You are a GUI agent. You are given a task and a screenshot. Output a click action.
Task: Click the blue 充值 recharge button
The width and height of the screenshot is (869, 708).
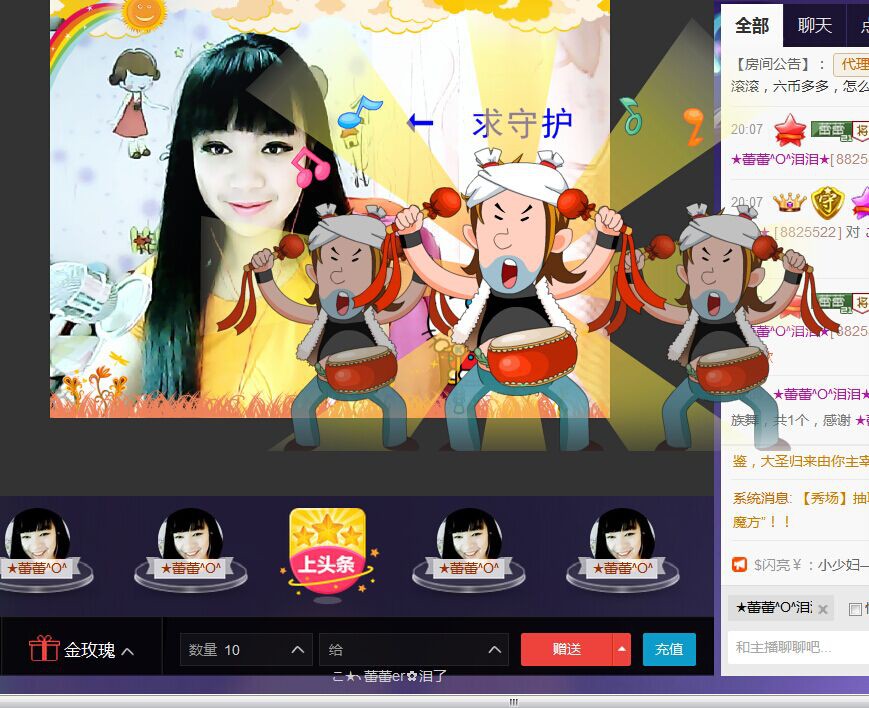click(669, 649)
